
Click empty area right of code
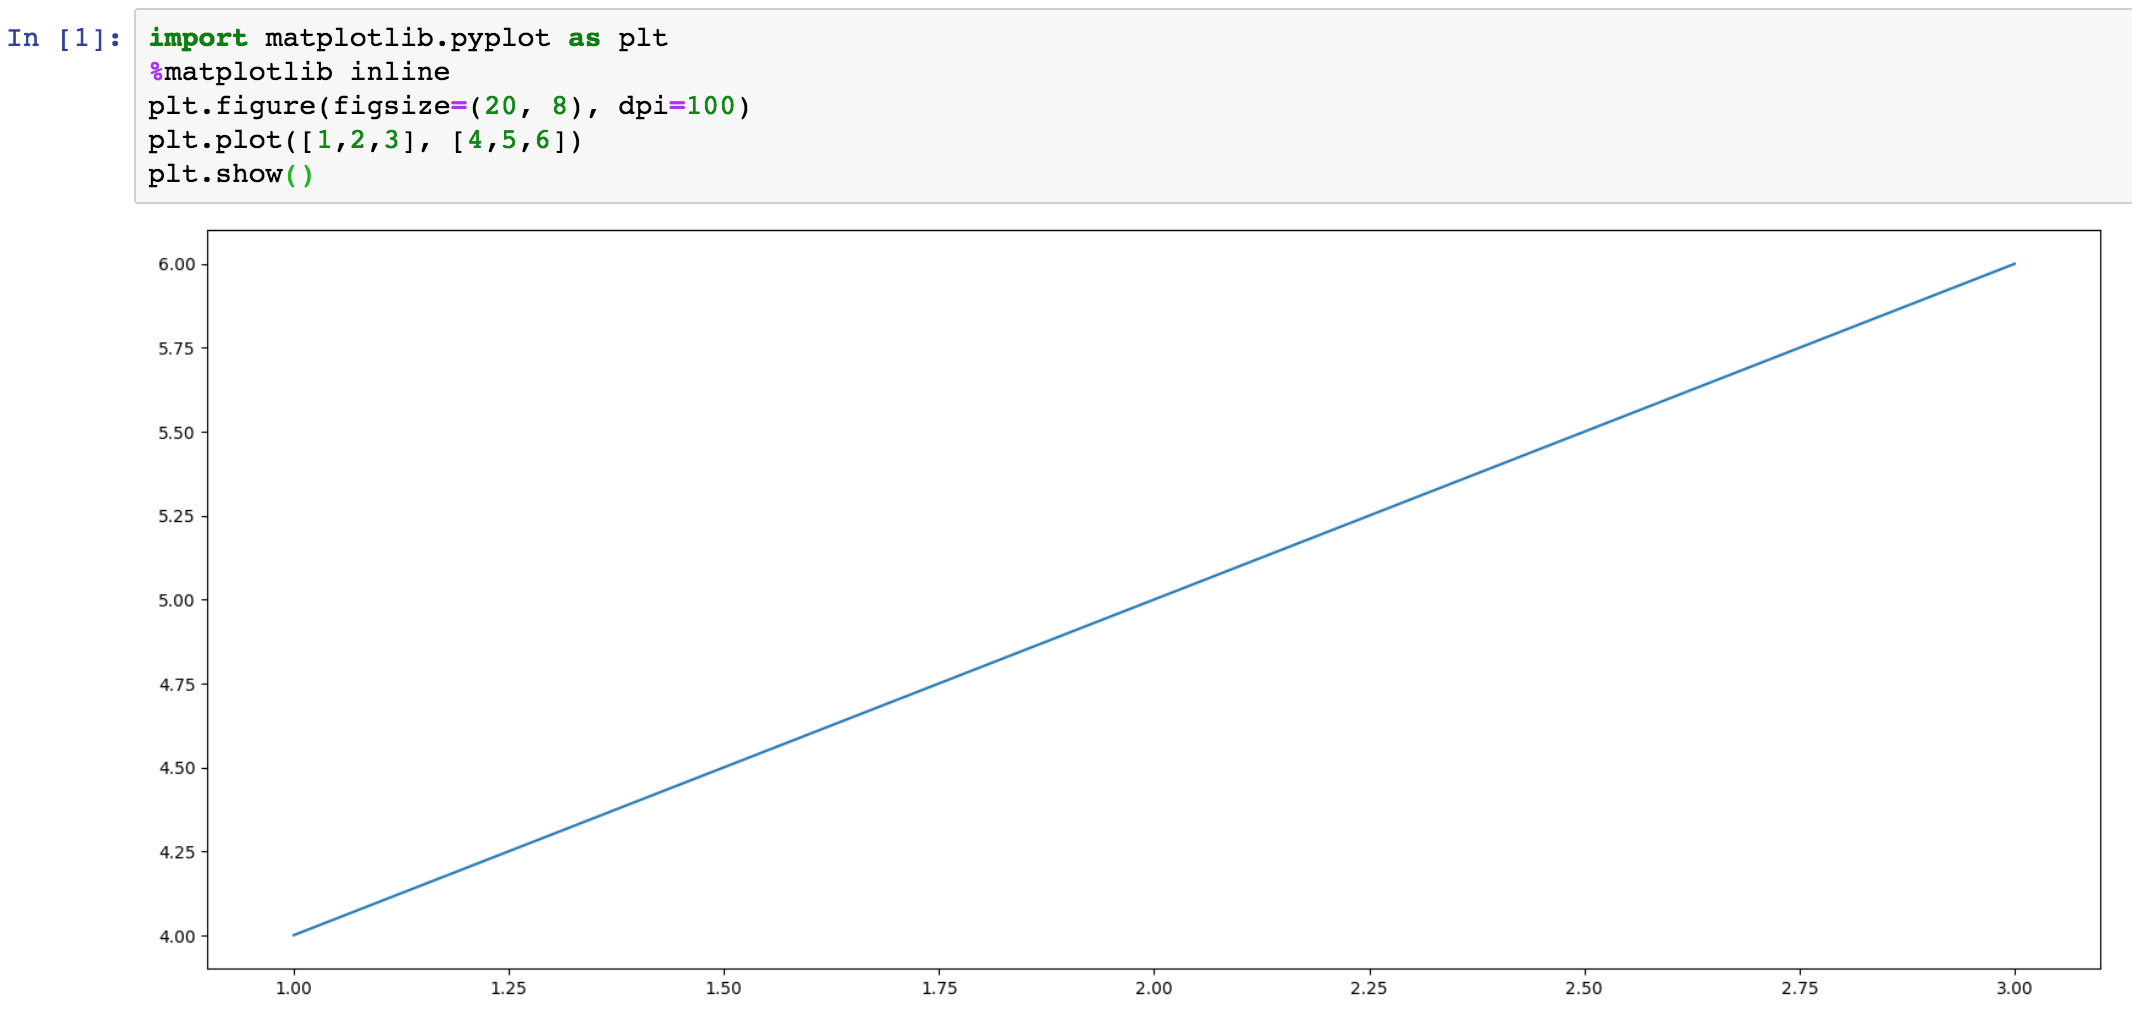pyautogui.click(x=1400, y=106)
